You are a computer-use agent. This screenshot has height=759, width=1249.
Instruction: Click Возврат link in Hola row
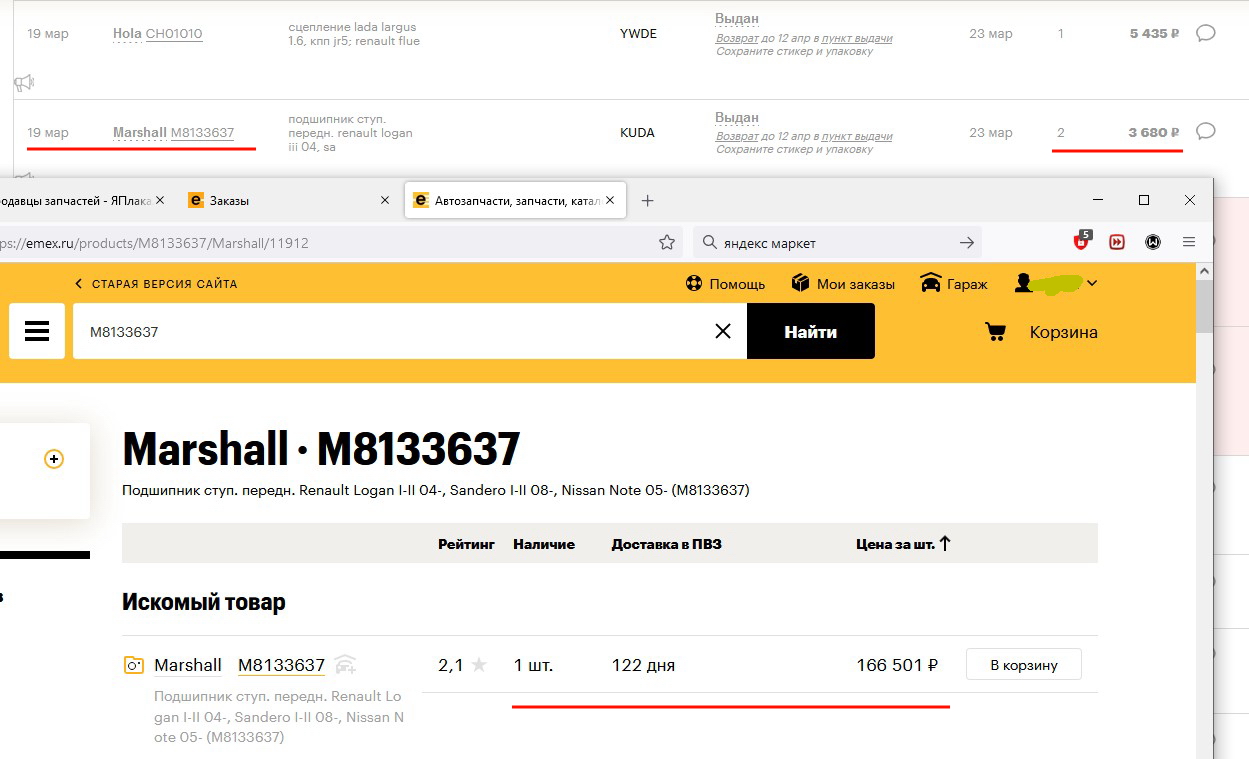click(737, 38)
